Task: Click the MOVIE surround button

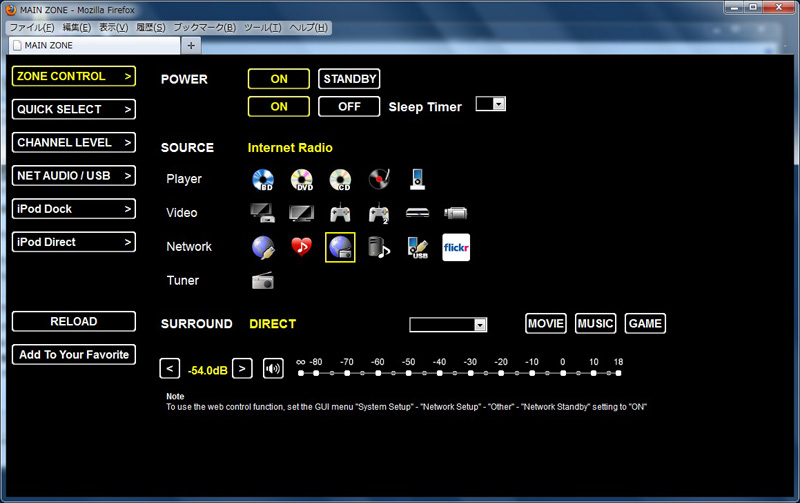Action: tap(546, 324)
